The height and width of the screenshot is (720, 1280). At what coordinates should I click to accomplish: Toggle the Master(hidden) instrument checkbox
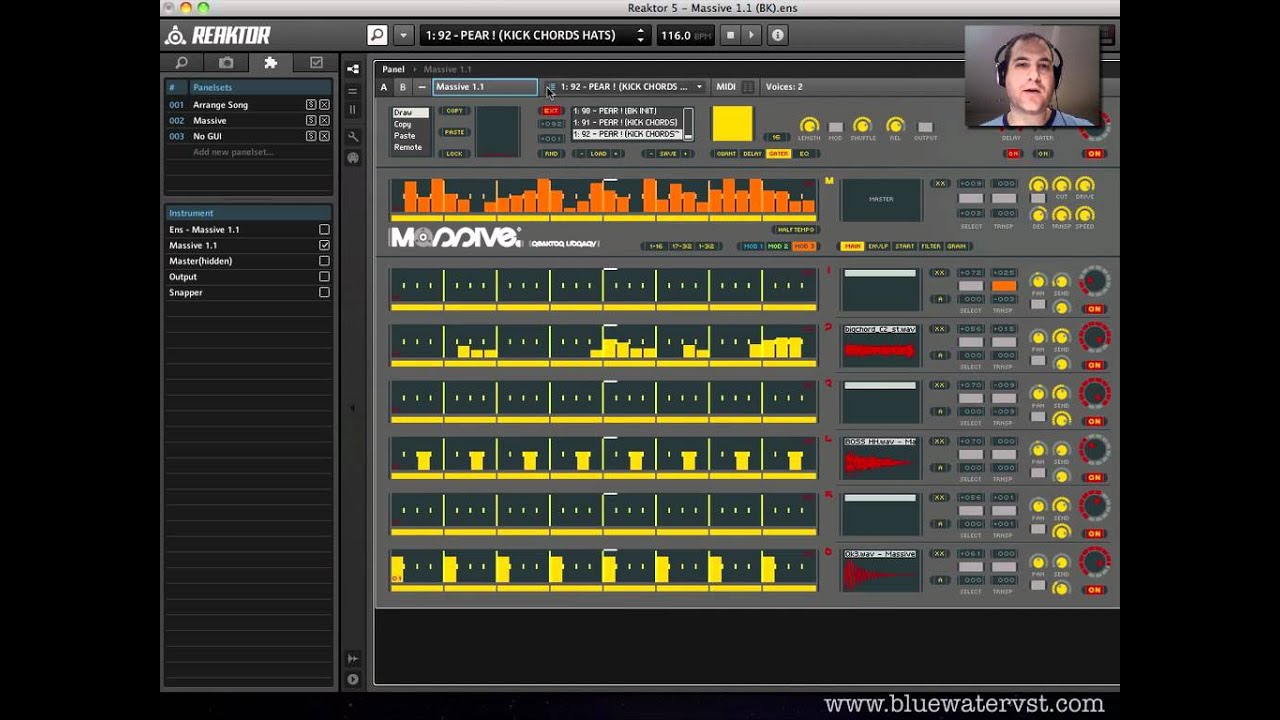(x=324, y=261)
